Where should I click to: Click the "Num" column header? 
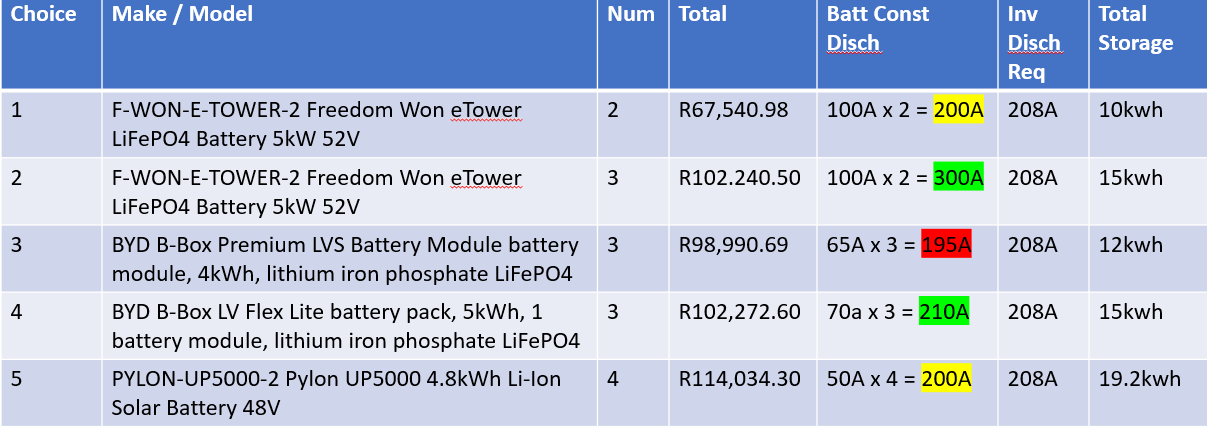click(631, 15)
